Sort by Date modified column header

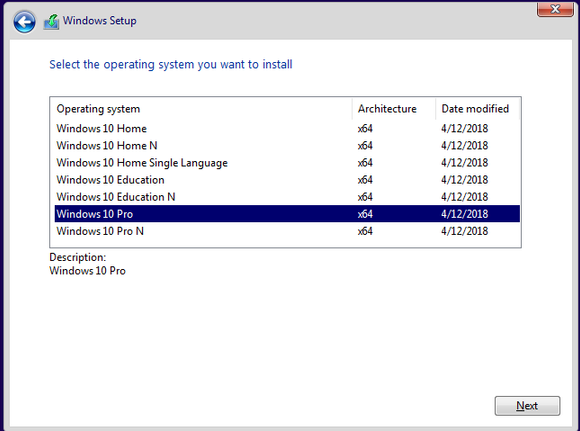478,109
